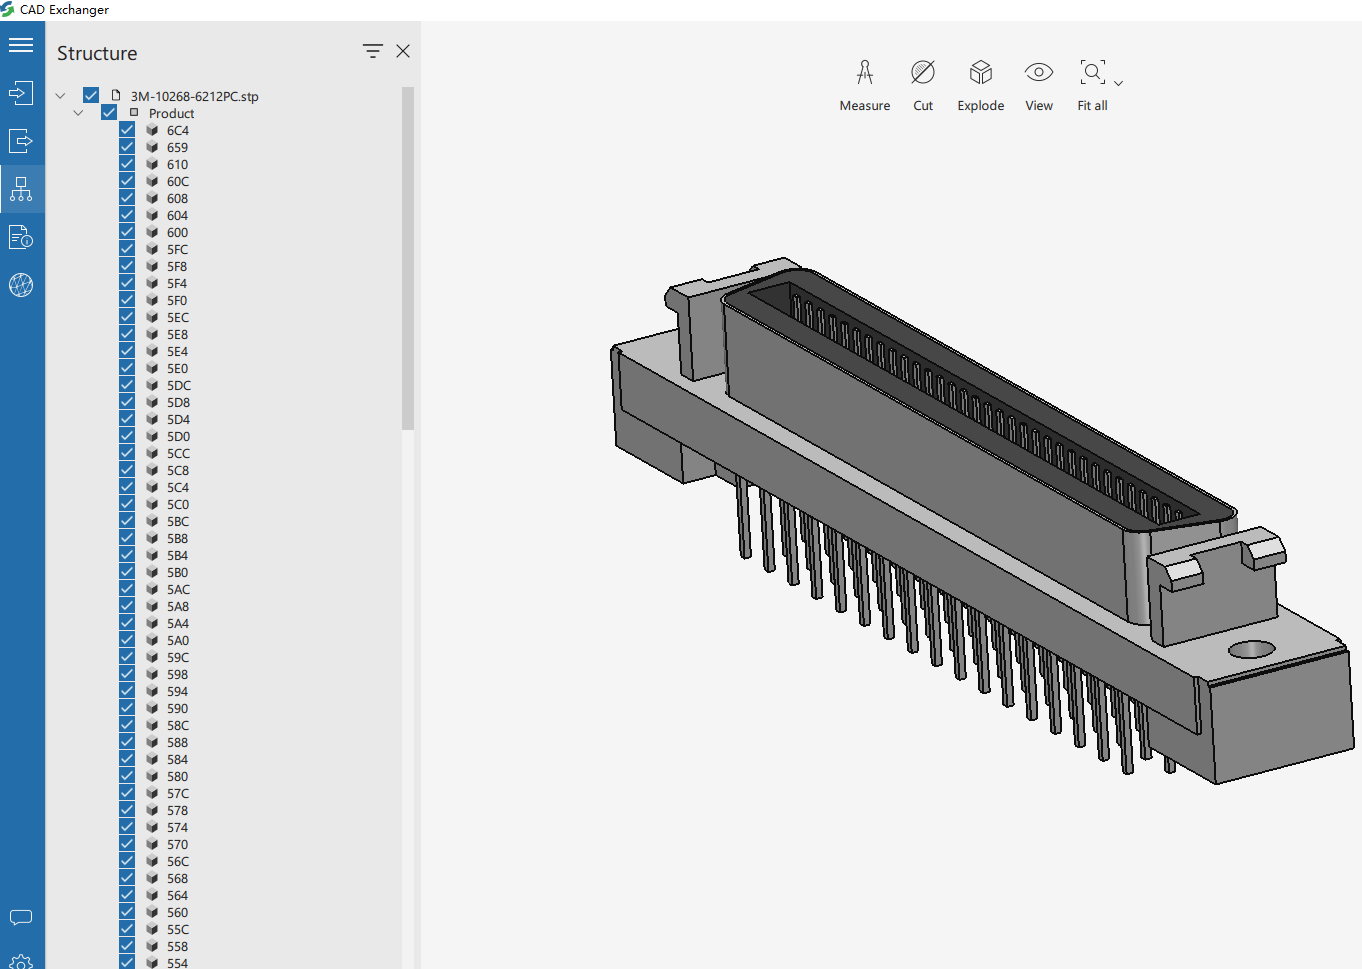Select the Measure tool
Image resolution: width=1362 pixels, height=969 pixels.
click(x=865, y=86)
